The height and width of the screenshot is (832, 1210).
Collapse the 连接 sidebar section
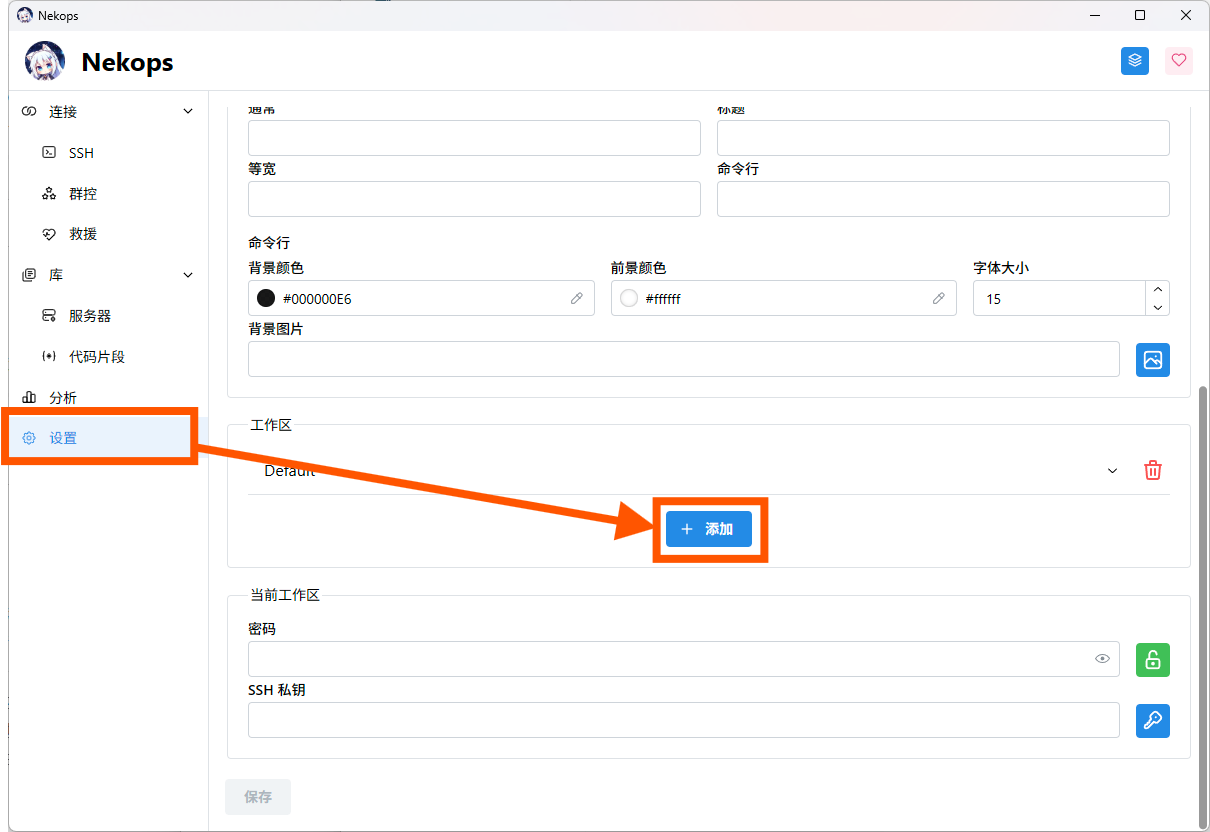(x=188, y=112)
